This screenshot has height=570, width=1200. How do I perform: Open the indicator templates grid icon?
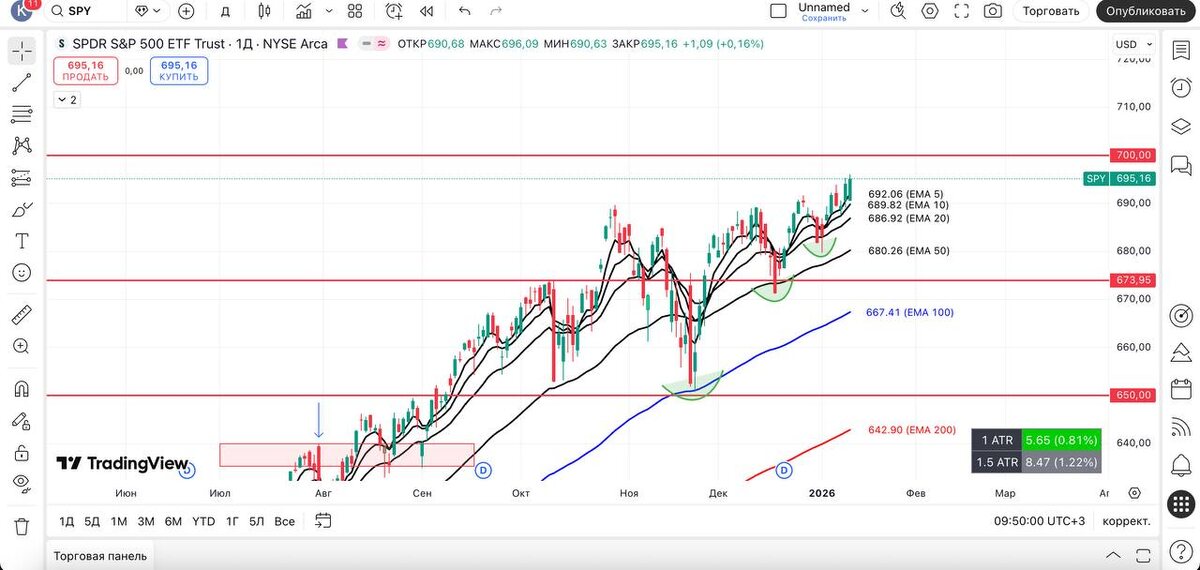354,11
